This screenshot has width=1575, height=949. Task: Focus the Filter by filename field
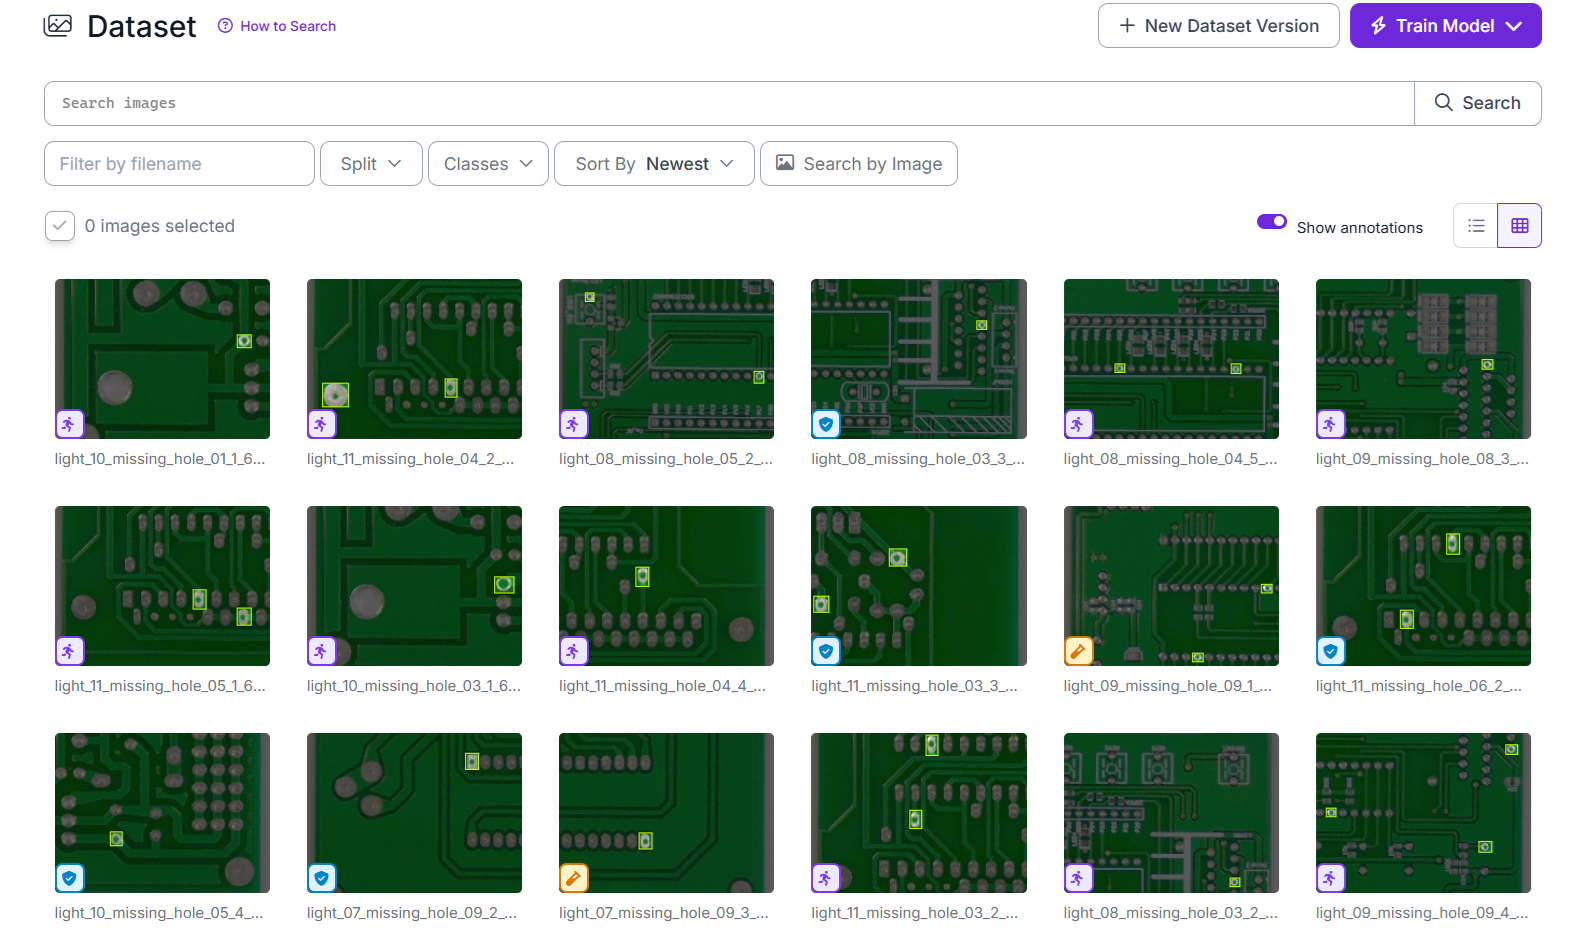pos(179,164)
